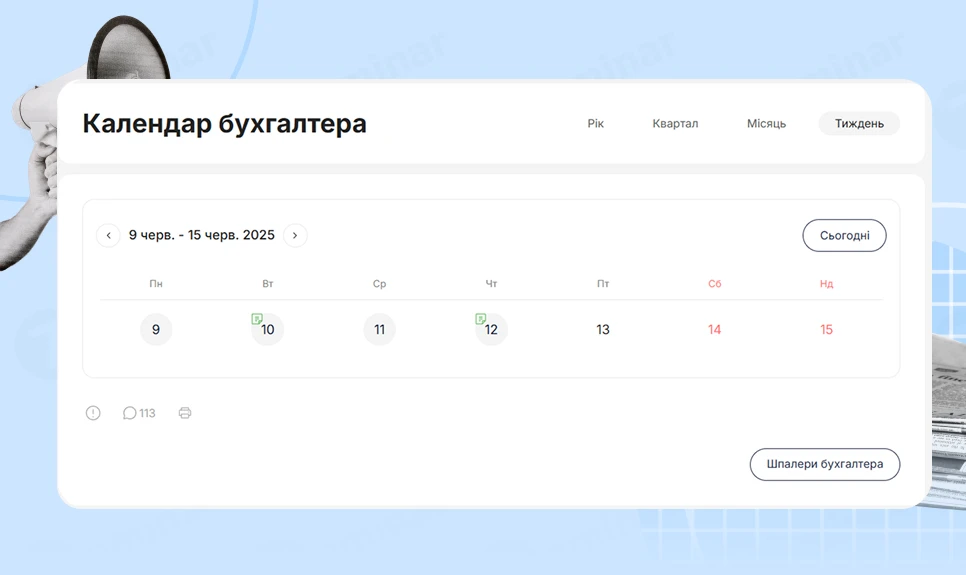Select Friday the 13th date
Viewport: 966px width, 575px height.
click(603, 330)
